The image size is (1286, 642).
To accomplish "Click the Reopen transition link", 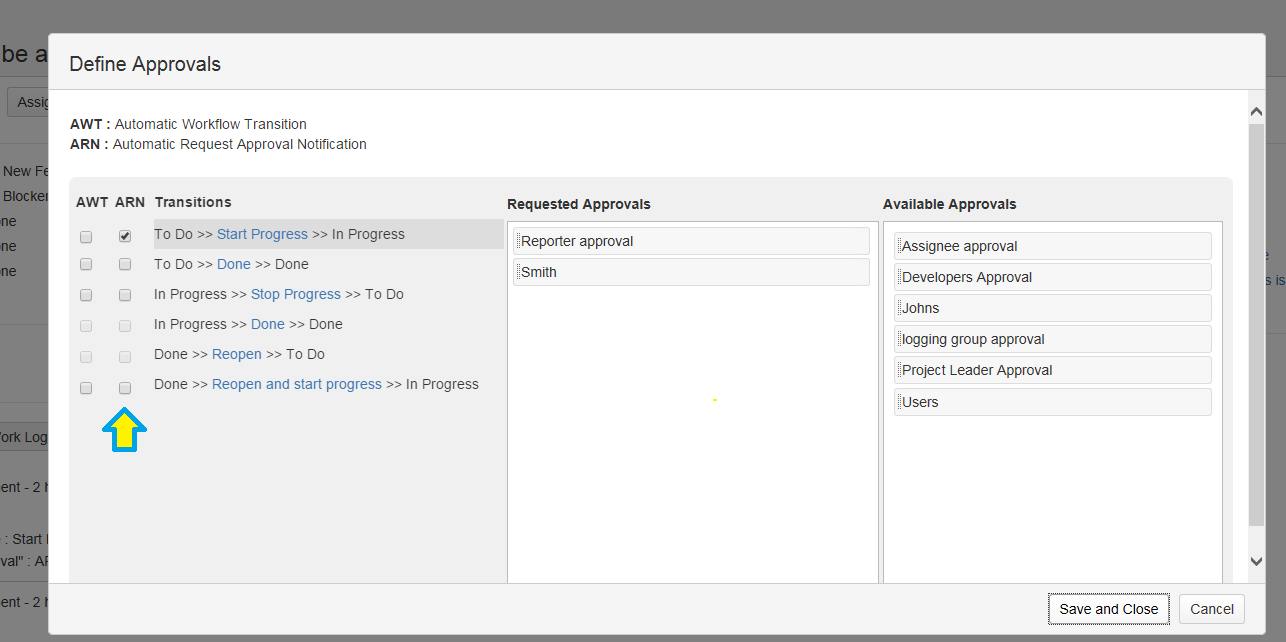I will click(236, 354).
